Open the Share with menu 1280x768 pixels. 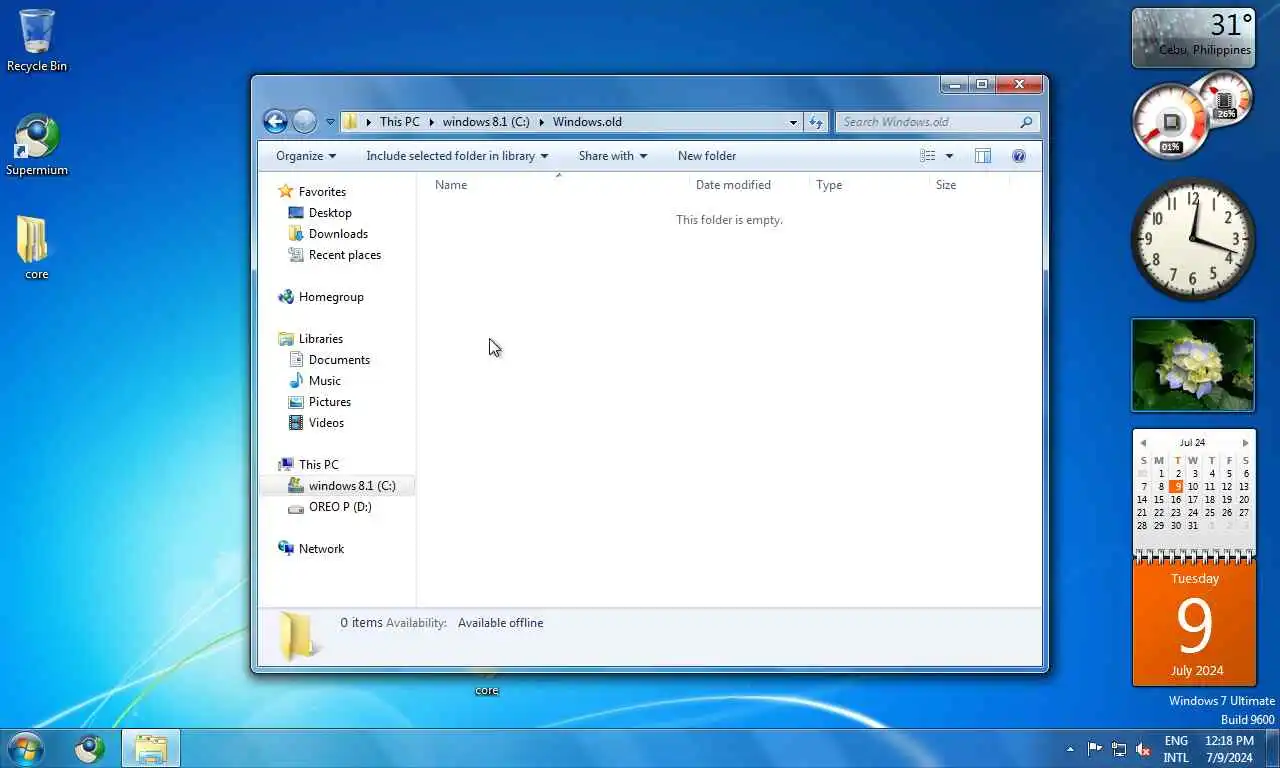pyautogui.click(x=612, y=156)
